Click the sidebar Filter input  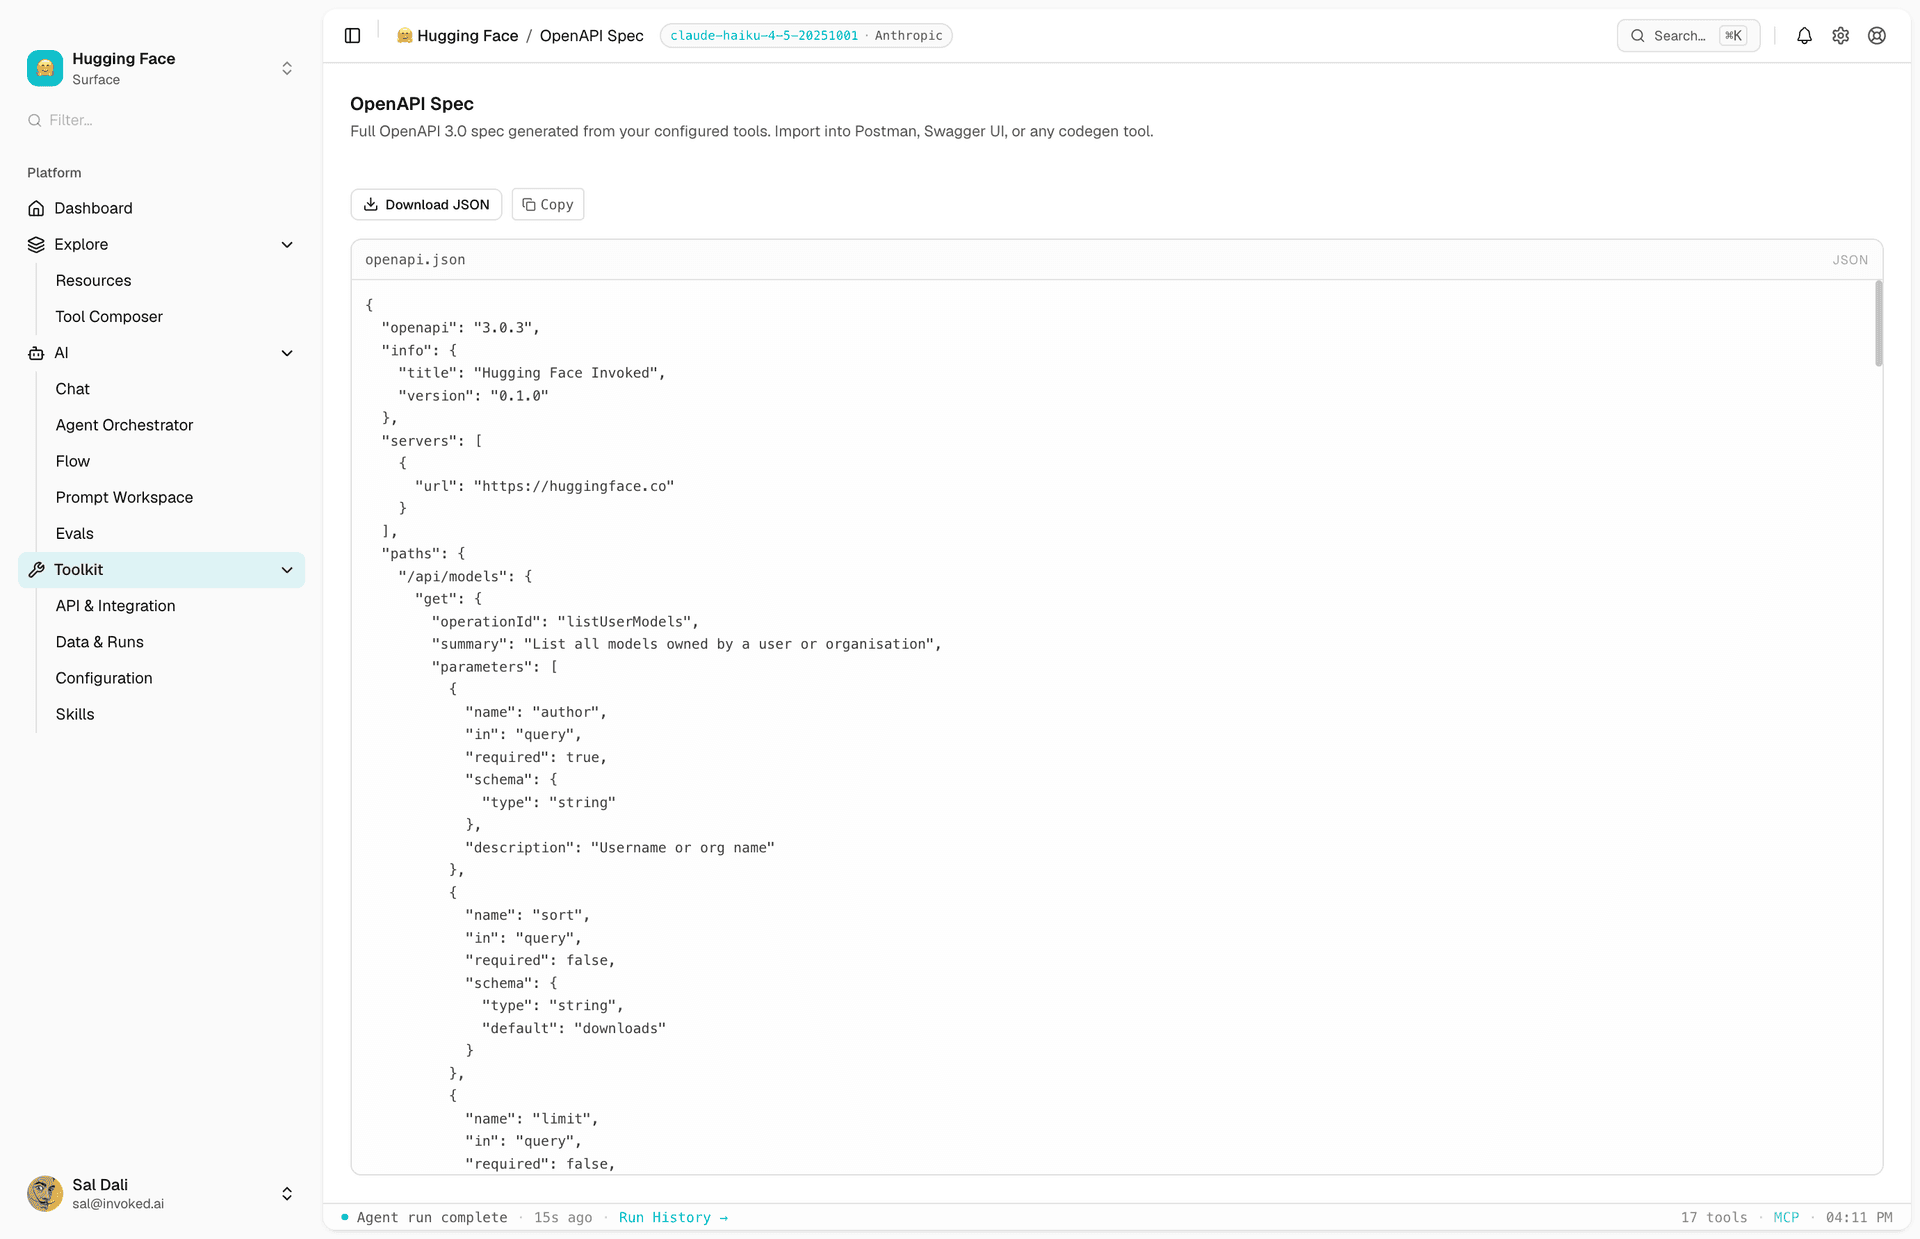[x=162, y=120]
